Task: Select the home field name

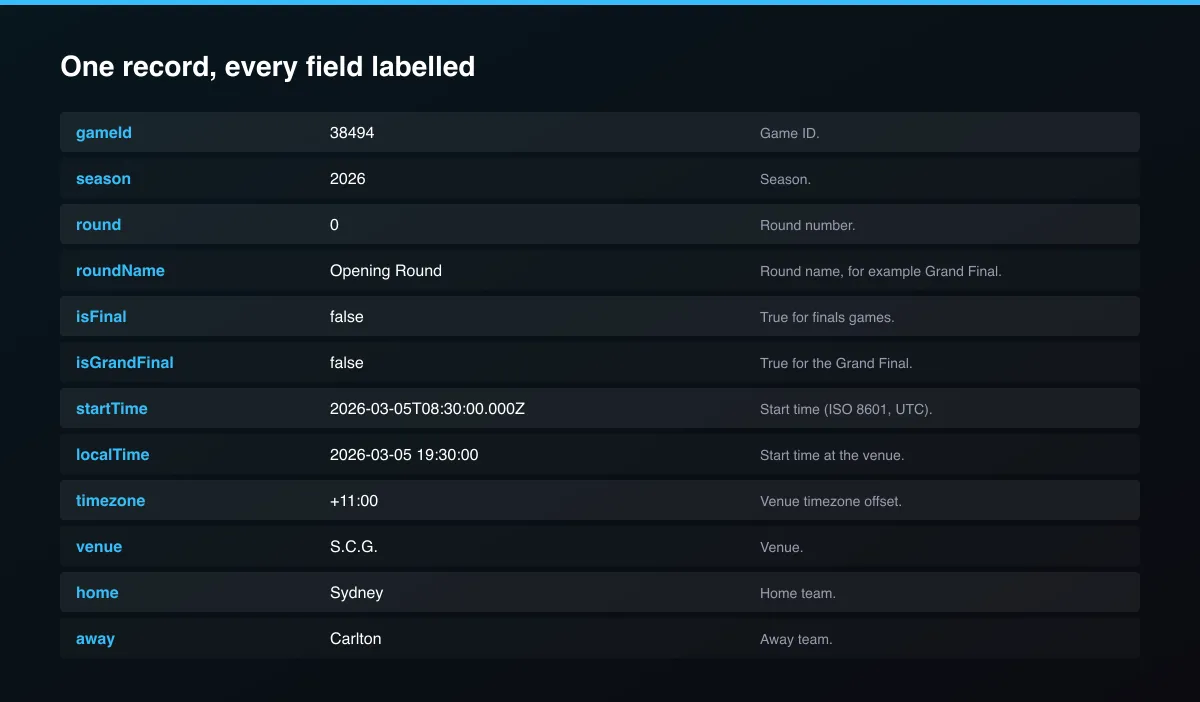Action: (97, 593)
